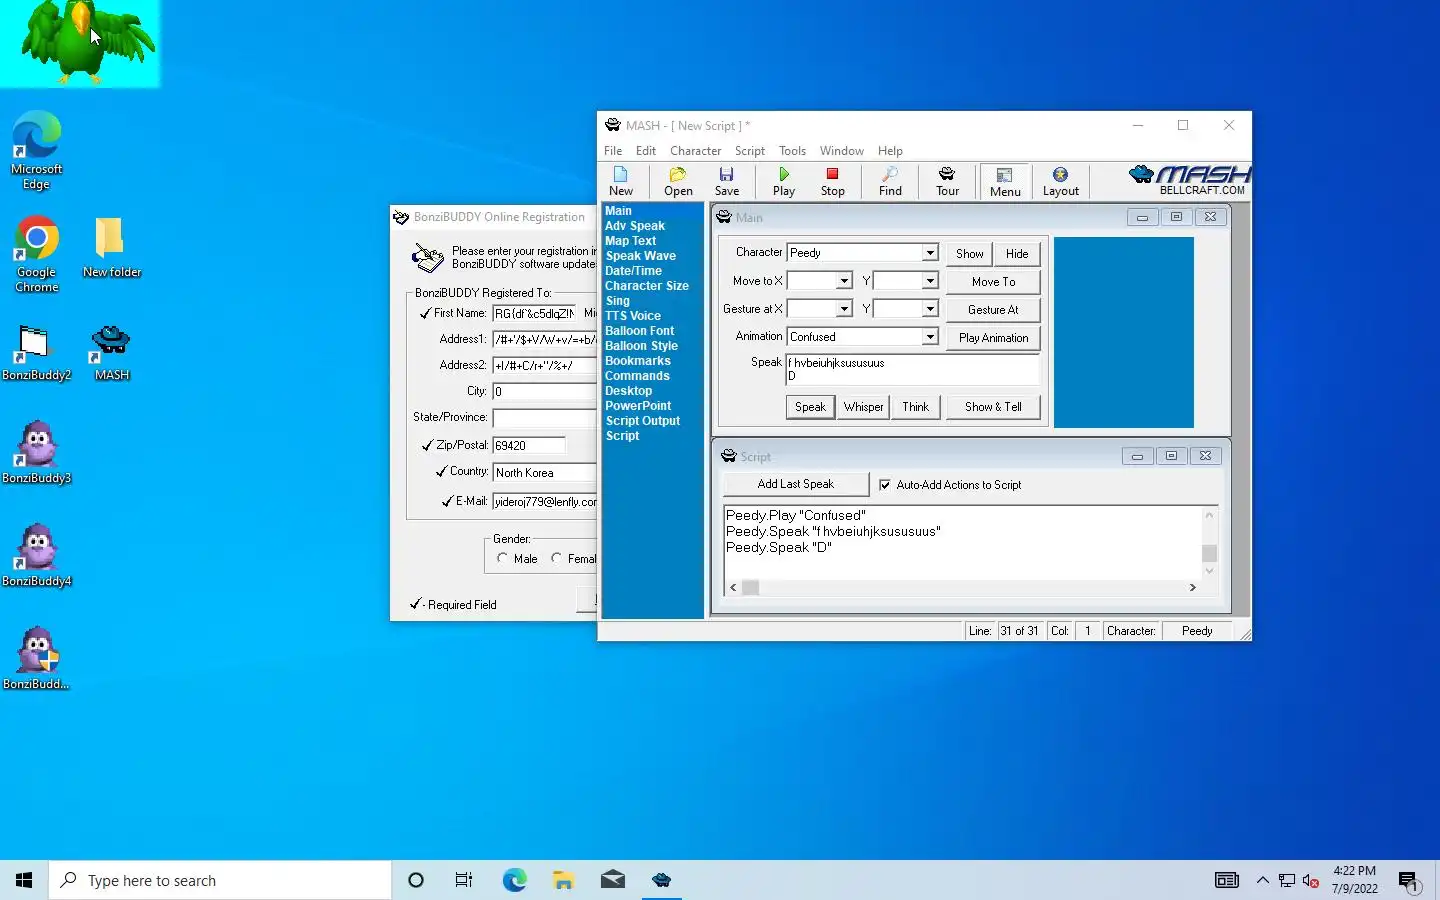The image size is (1440, 900).
Task: Click the Add Last Speak button
Action: (795, 484)
